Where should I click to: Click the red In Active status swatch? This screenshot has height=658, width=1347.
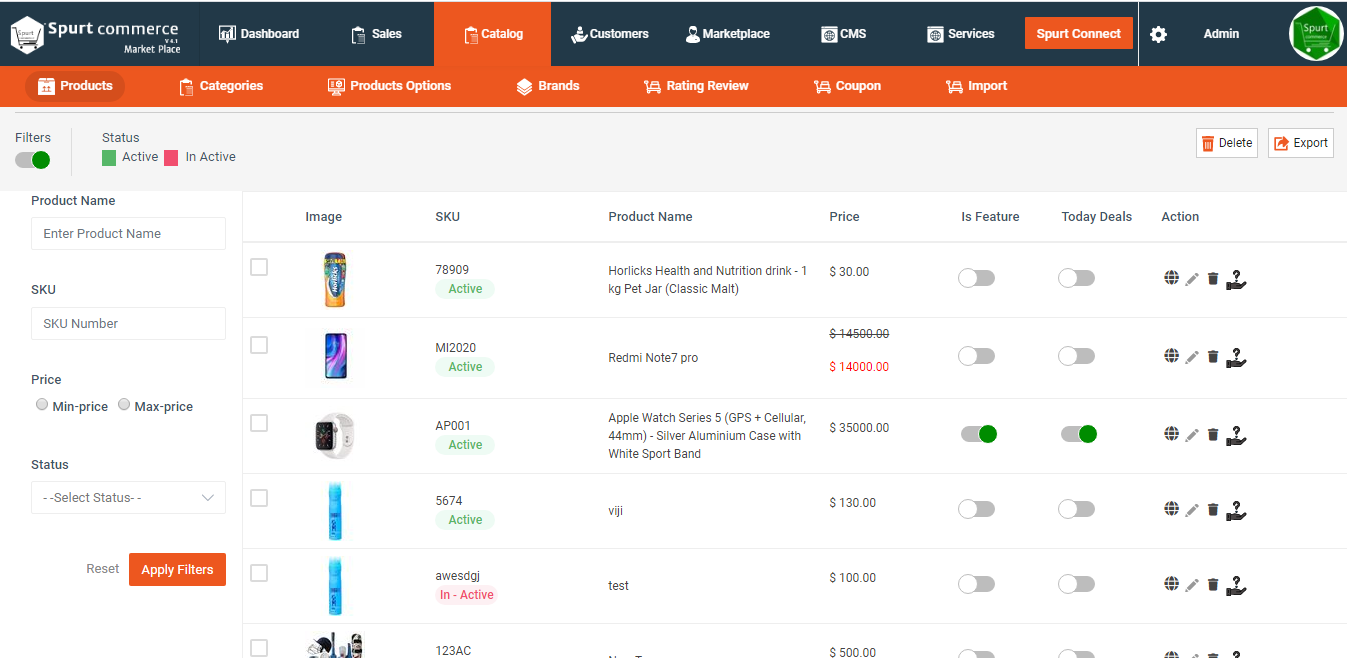pyautogui.click(x=171, y=157)
